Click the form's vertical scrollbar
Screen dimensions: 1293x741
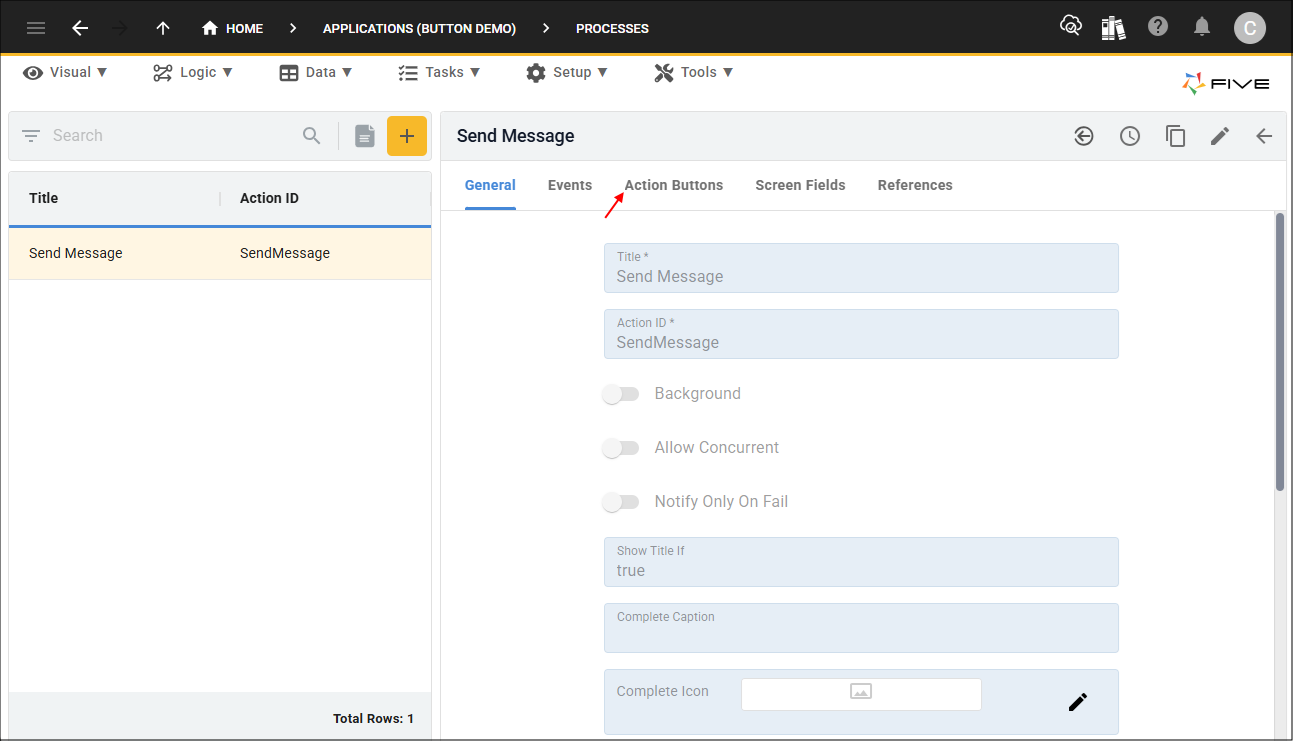coord(1280,351)
